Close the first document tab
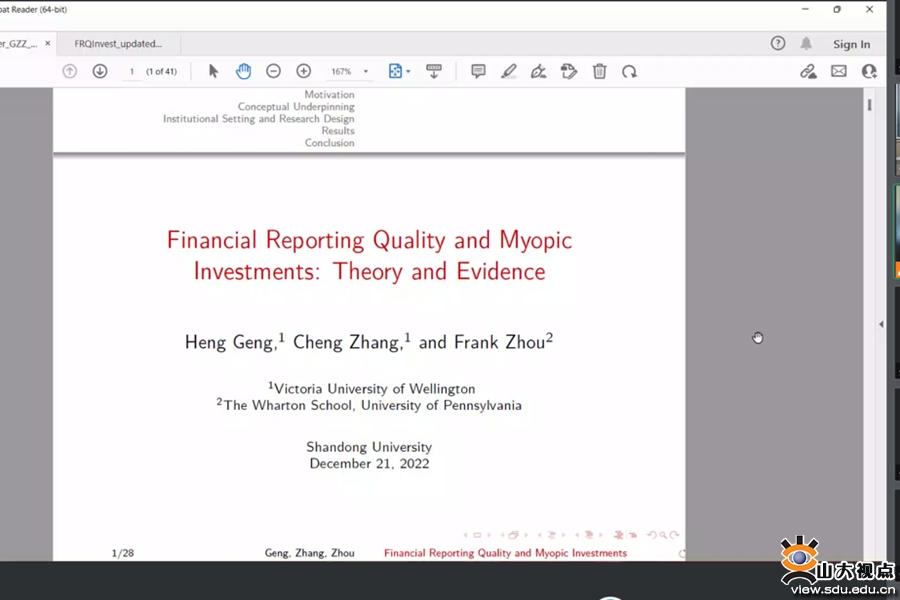The height and width of the screenshot is (600, 900). pos(48,43)
